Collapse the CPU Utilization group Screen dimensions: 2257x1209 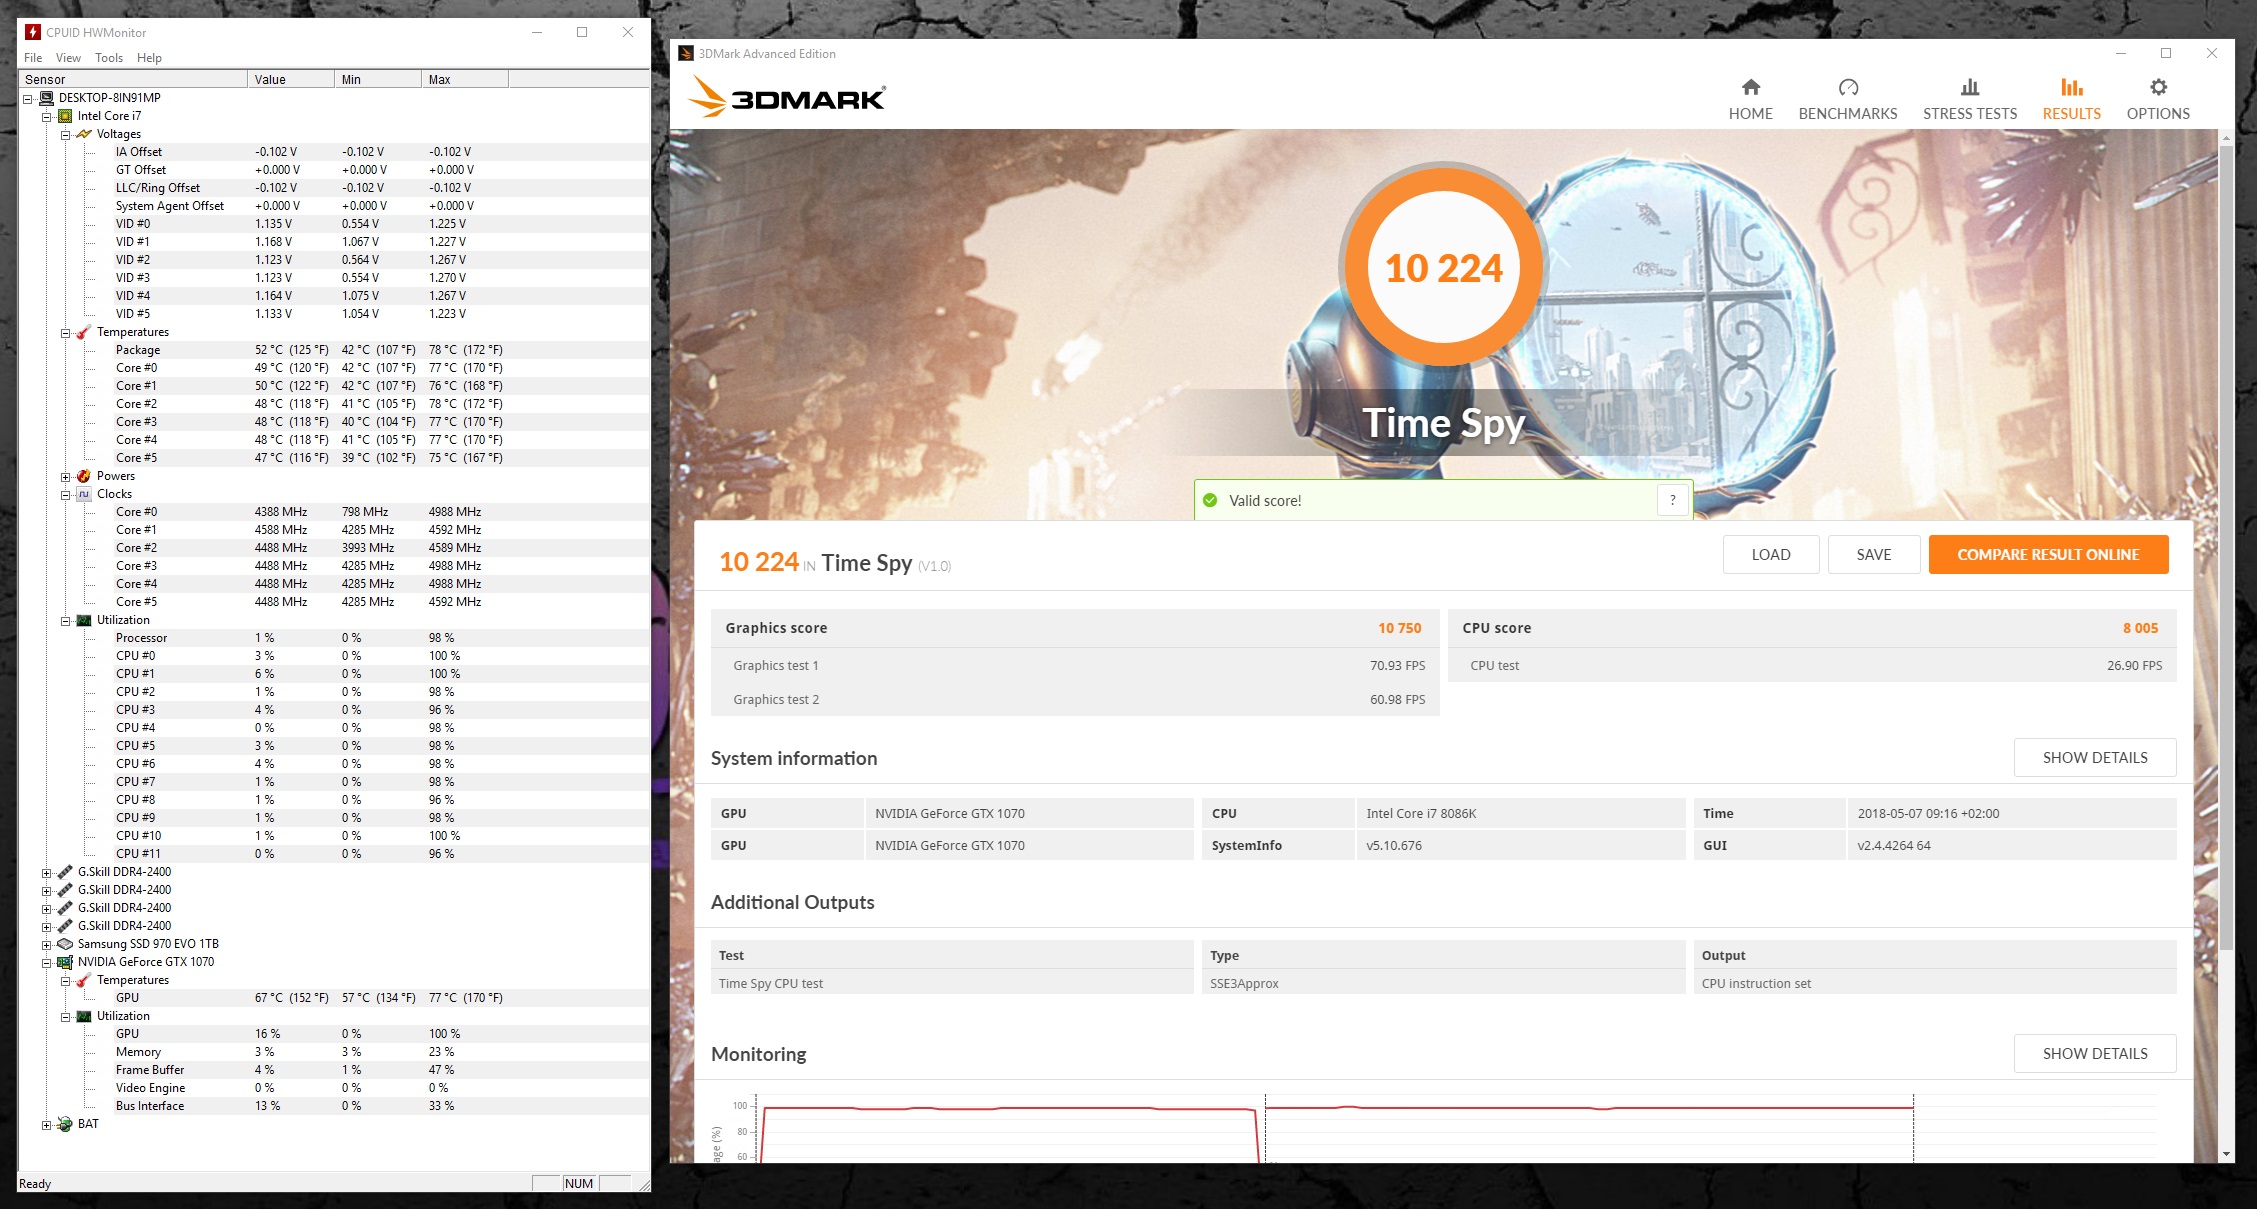(x=65, y=620)
